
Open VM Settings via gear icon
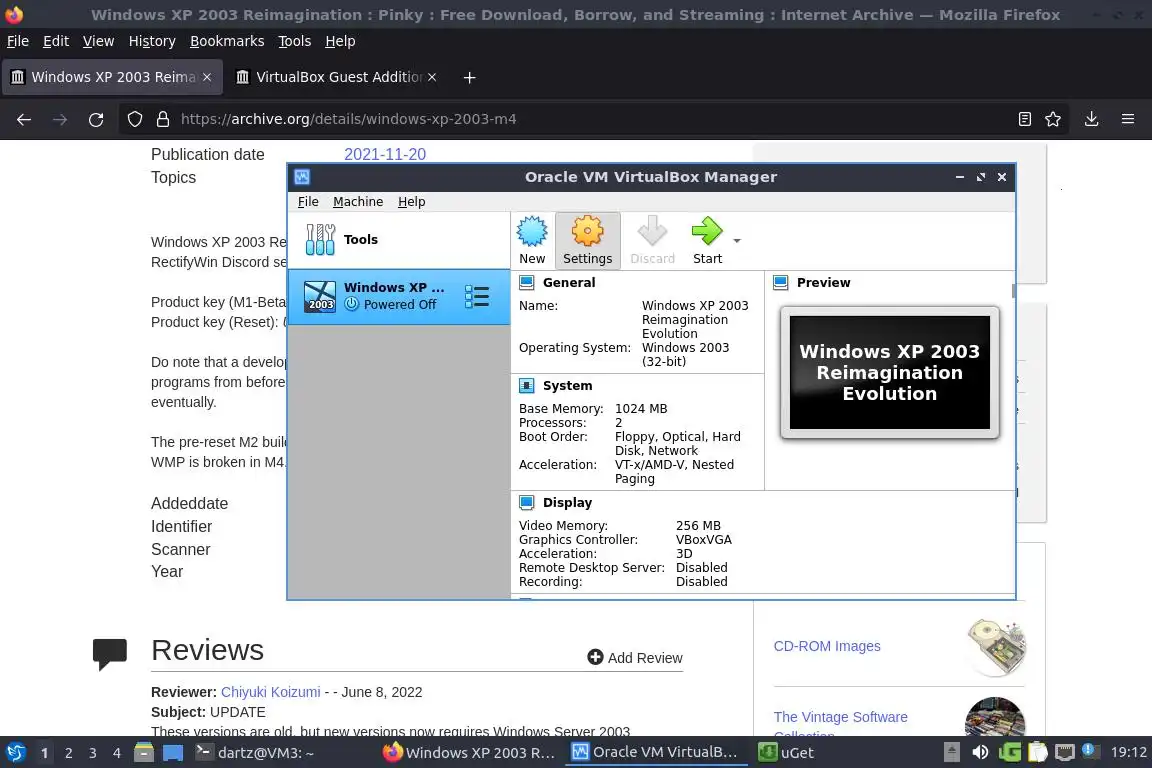click(587, 240)
